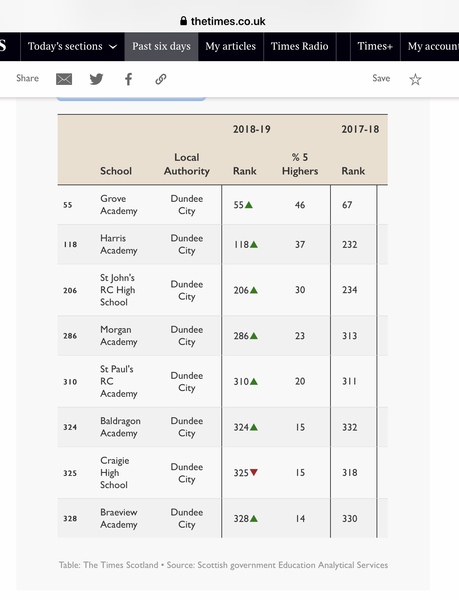Expand Today's sections dropdown chevron
Viewport: 459px width, 600px height.
(113, 47)
